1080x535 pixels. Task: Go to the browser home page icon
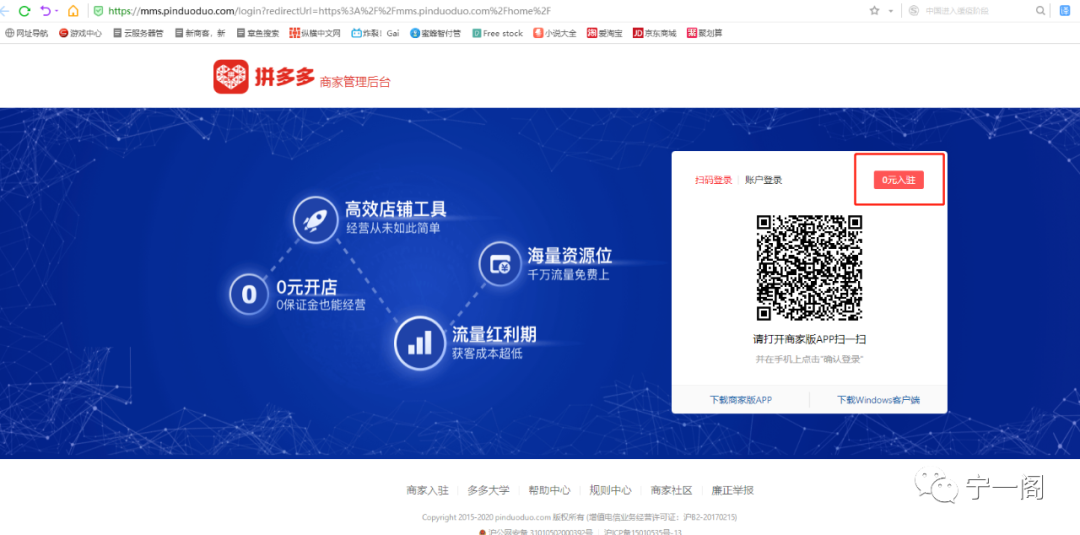coord(73,11)
